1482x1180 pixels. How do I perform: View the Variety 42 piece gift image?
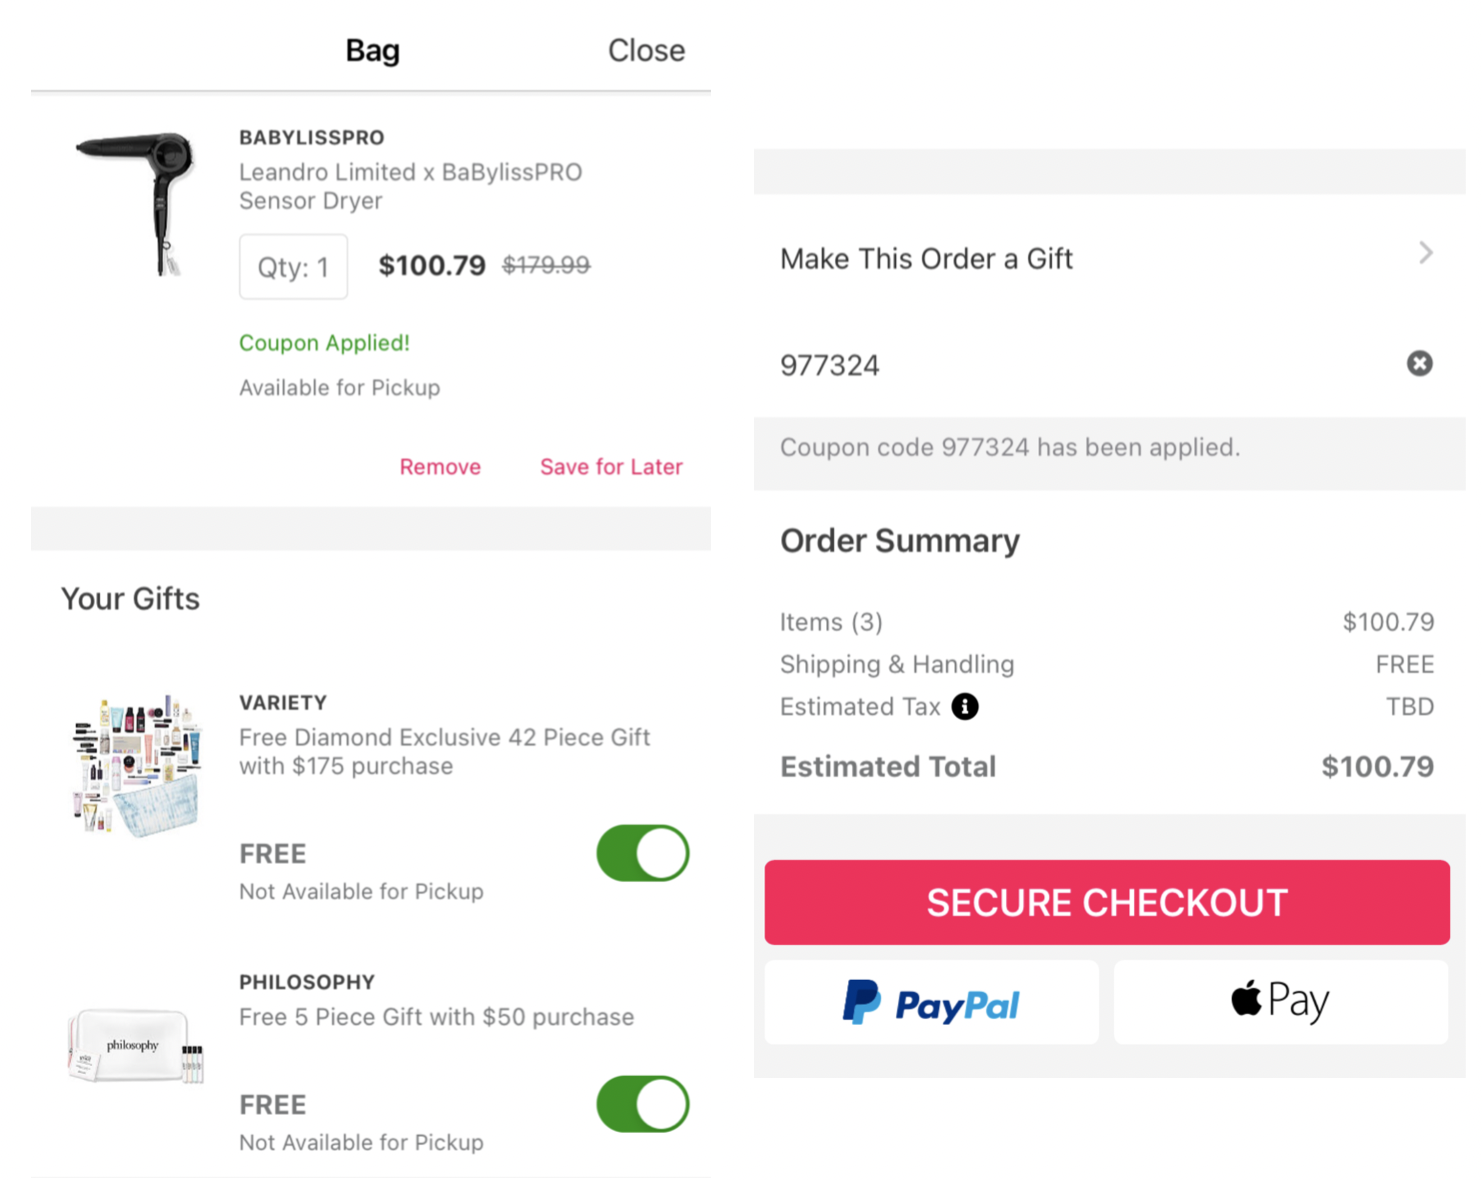tap(137, 765)
